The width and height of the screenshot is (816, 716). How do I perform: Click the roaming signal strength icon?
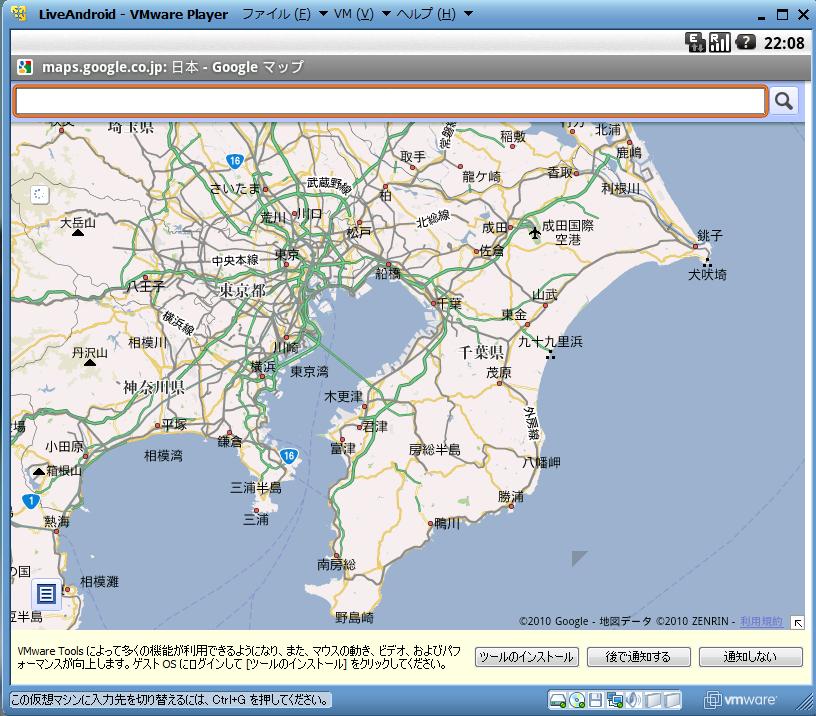pos(720,42)
